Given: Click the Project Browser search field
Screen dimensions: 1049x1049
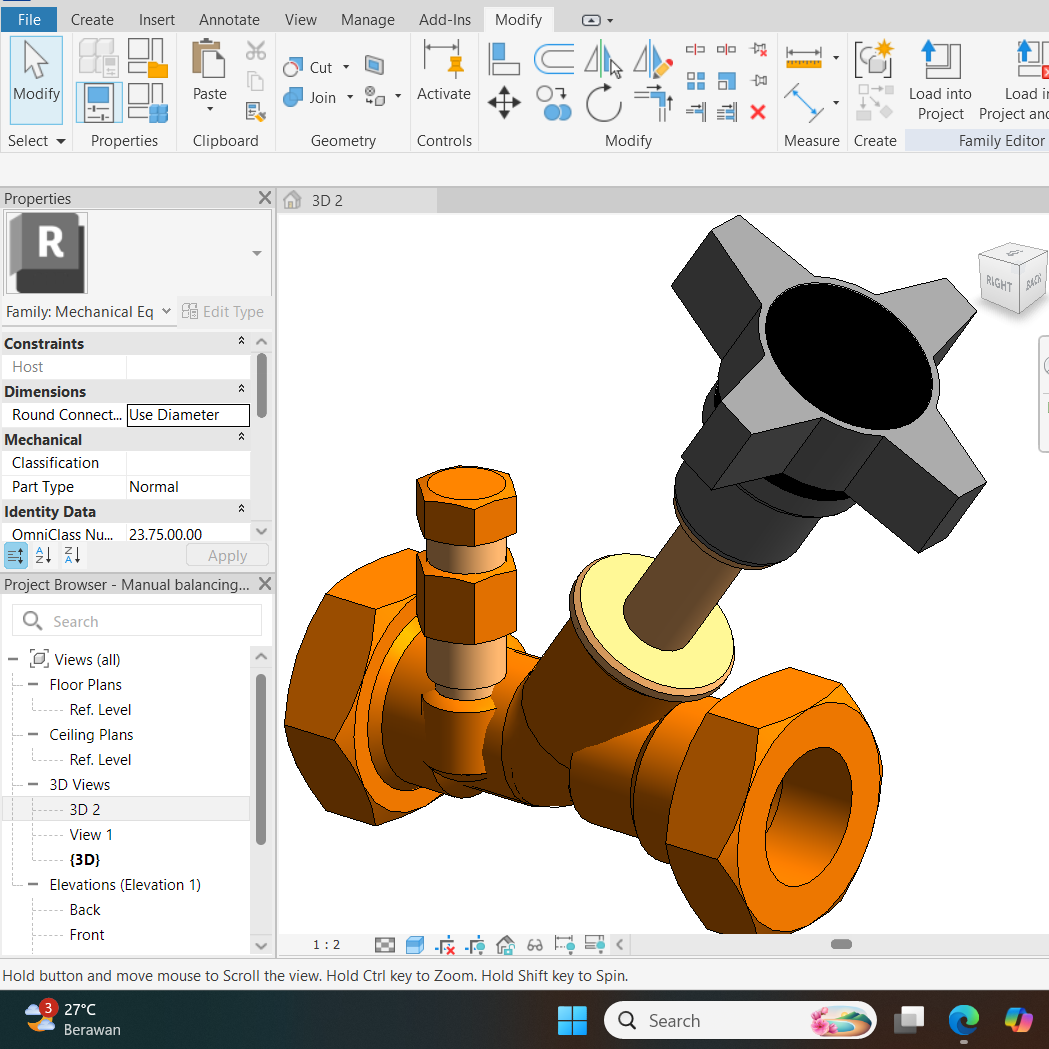Looking at the screenshot, I should (x=137, y=621).
